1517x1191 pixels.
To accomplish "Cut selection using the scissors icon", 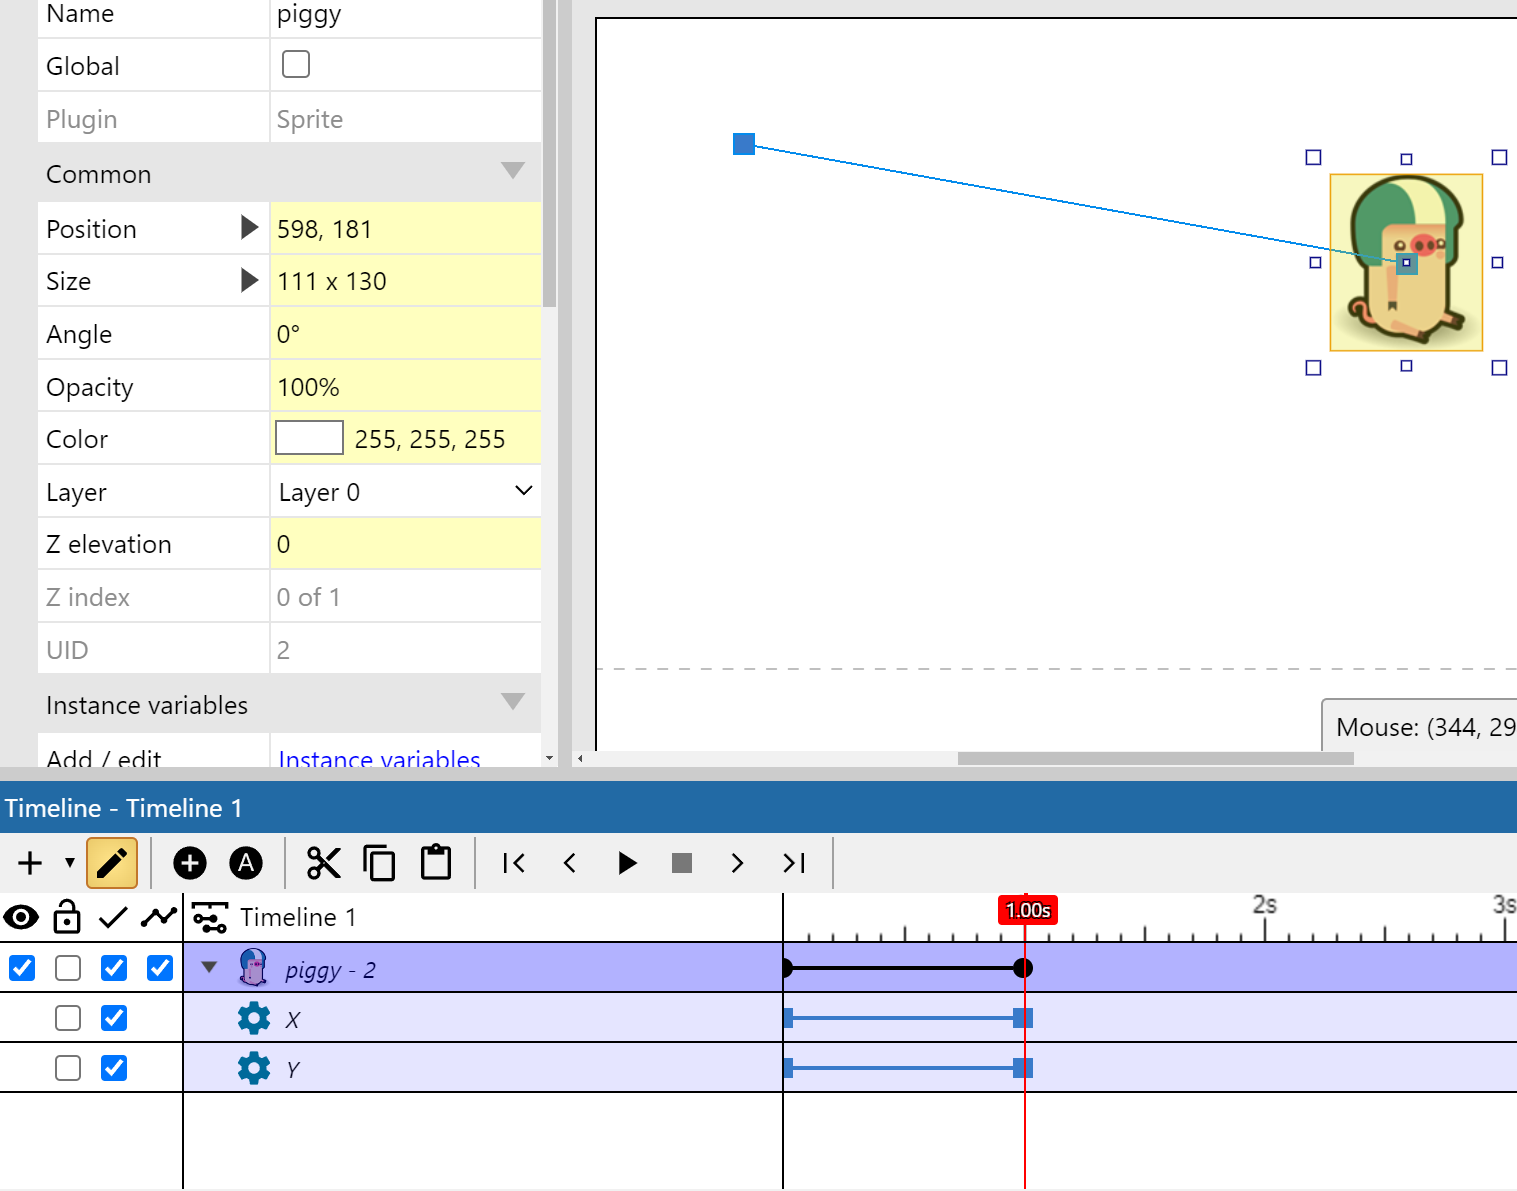I will [323, 862].
